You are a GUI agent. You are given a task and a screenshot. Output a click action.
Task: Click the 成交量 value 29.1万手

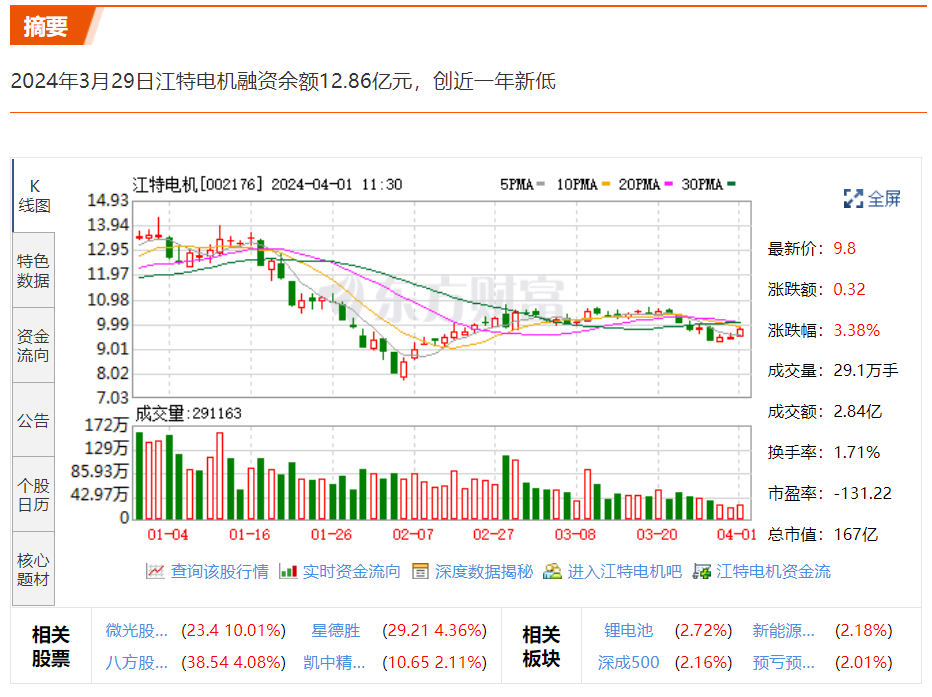click(866, 371)
